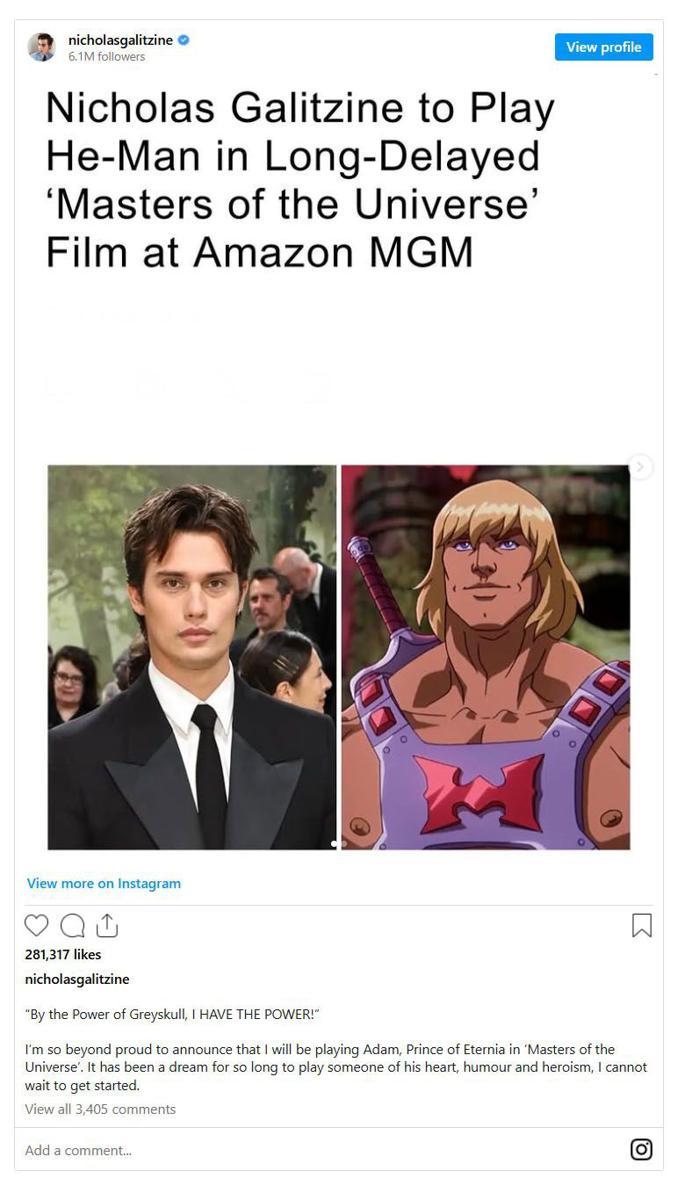The image size is (685, 1200).
Task: Click the animated He-Man image
Action: (486, 657)
